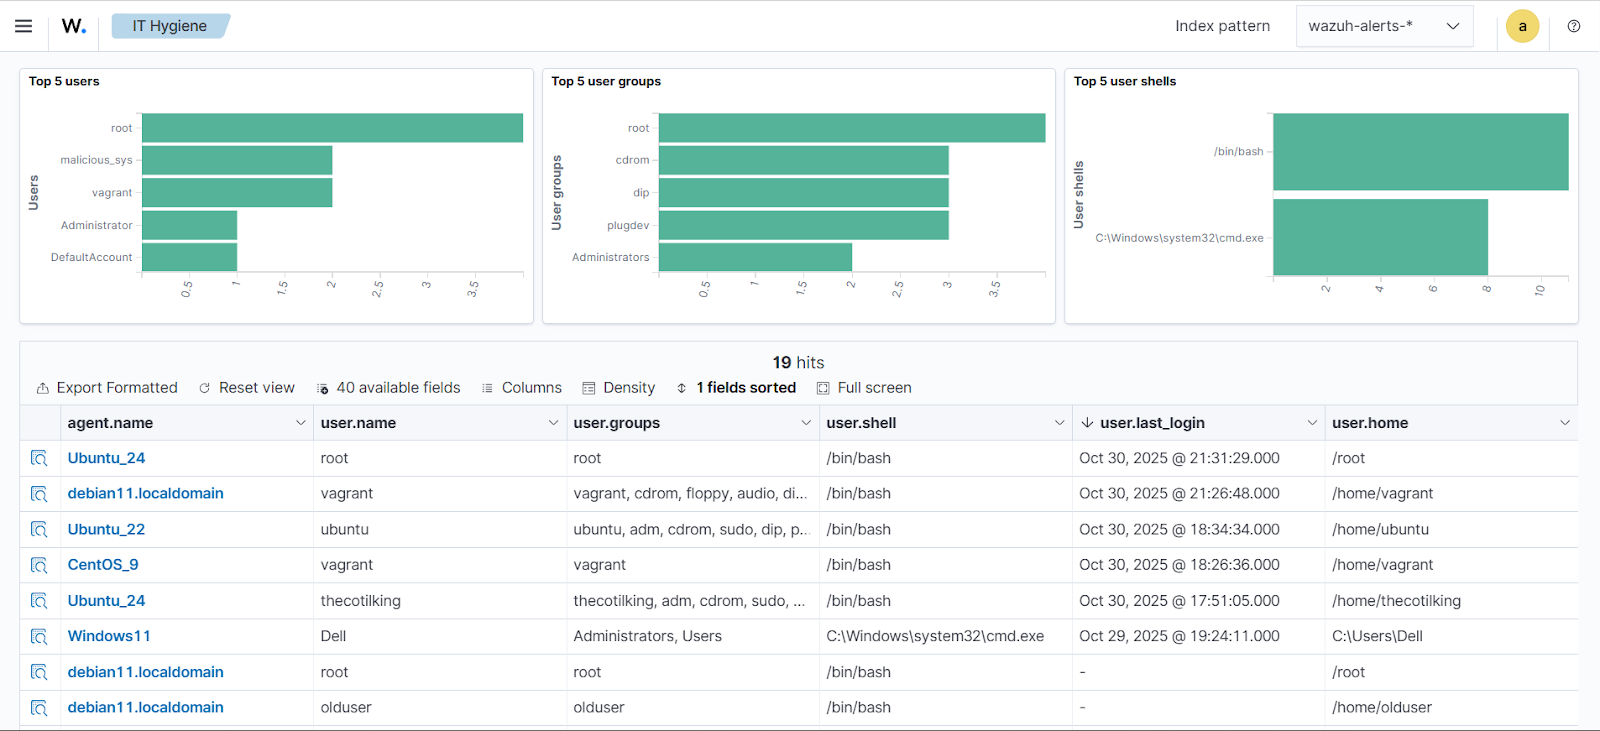Open the hamburger navigation menu
This screenshot has width=1600, height=731.
[24, 26]
